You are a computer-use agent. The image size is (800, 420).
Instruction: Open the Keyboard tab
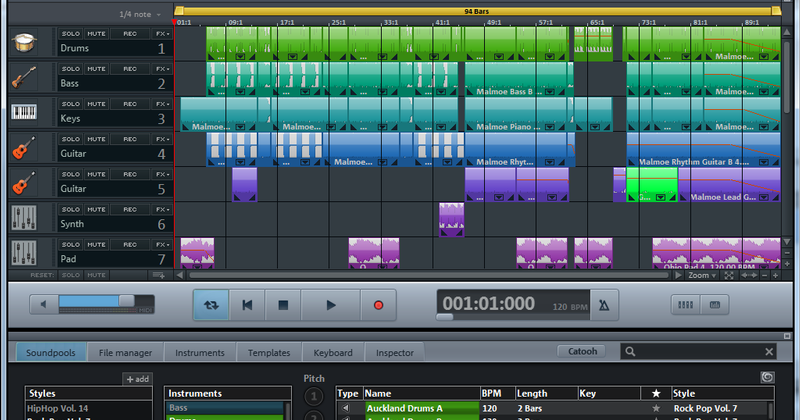[x=333, y=353]
